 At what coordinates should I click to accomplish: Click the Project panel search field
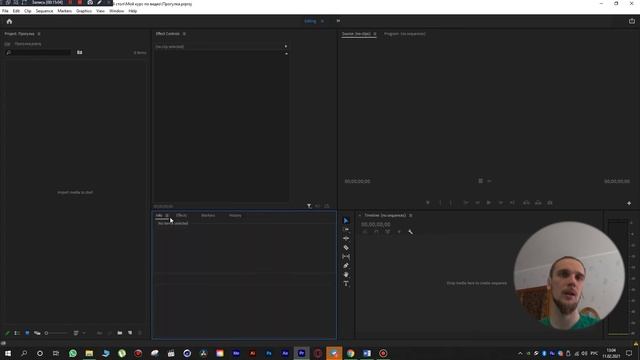[38, 52]
